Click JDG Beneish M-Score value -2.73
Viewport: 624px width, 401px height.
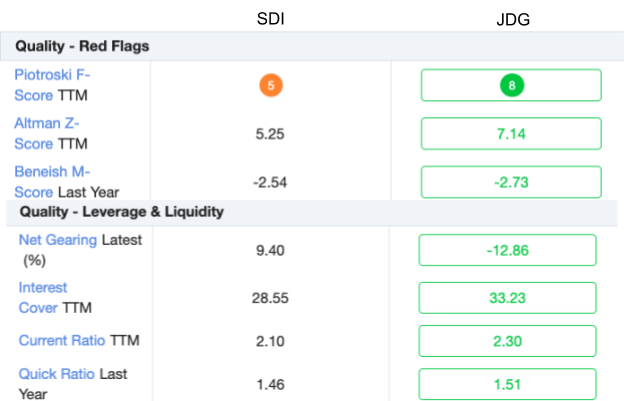pyautogui.click(x=511, y=182)
